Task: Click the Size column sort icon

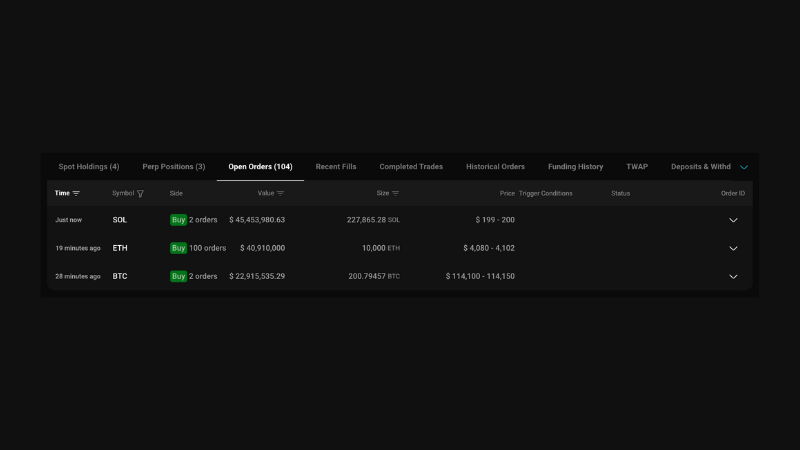Action: (395, 193)
